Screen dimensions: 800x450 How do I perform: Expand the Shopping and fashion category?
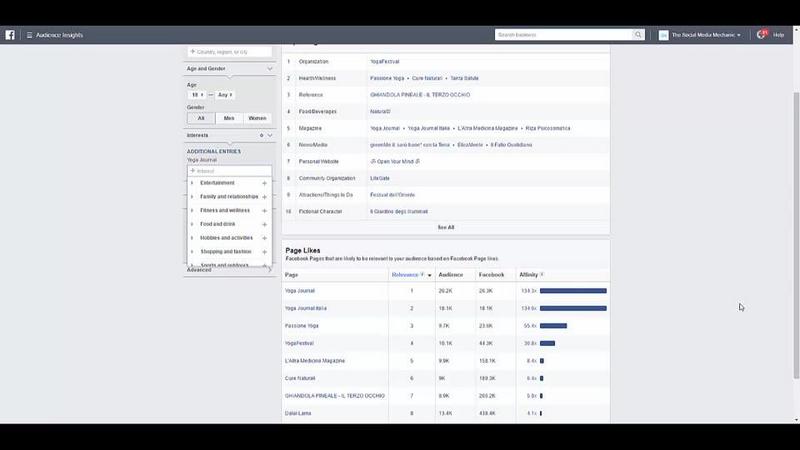[x=192, y=252]
